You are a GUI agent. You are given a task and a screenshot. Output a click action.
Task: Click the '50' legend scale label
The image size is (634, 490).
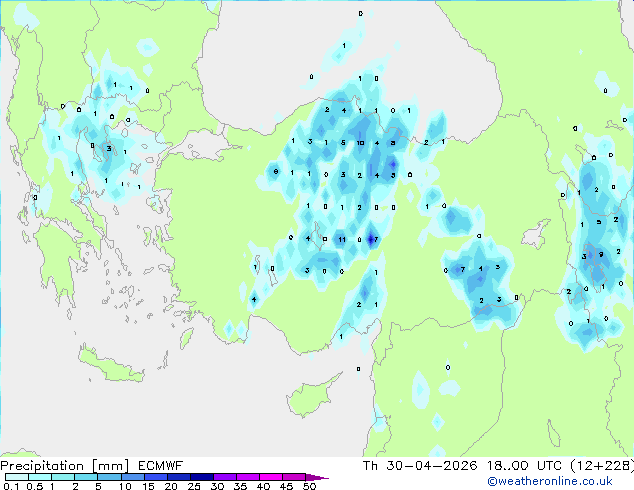click(x=309, y=486)
